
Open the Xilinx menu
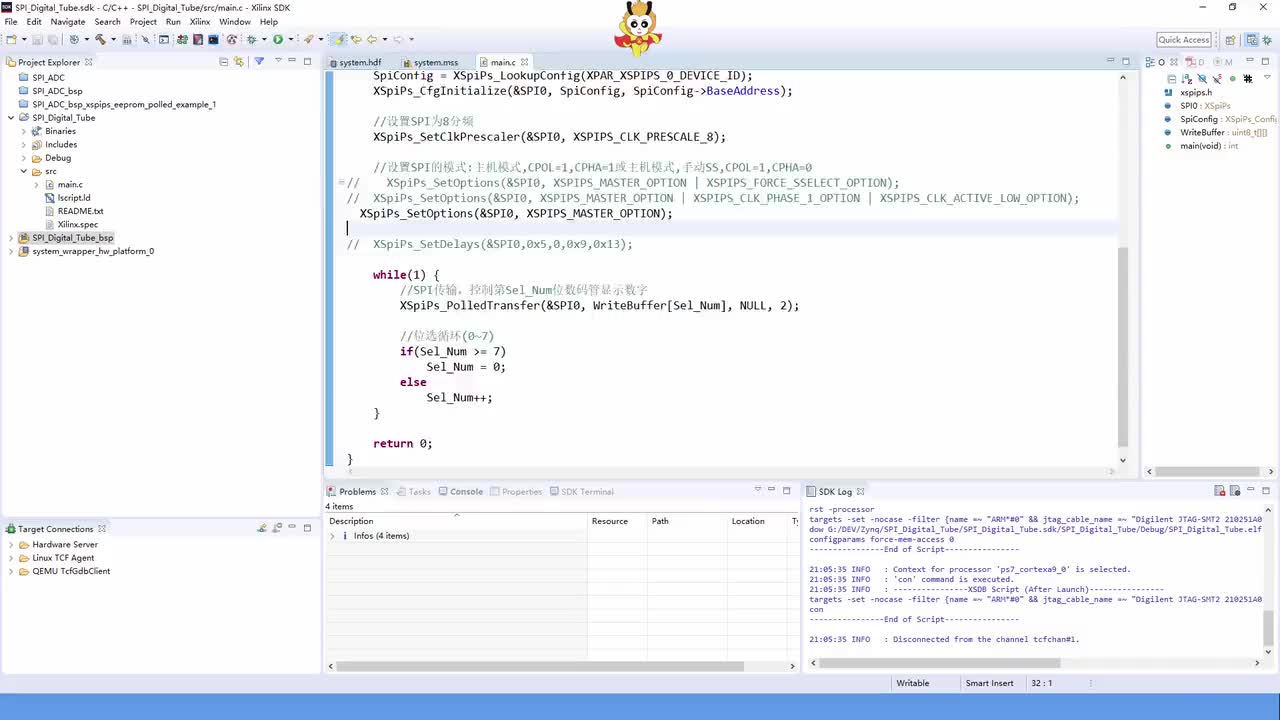[200, 21]
